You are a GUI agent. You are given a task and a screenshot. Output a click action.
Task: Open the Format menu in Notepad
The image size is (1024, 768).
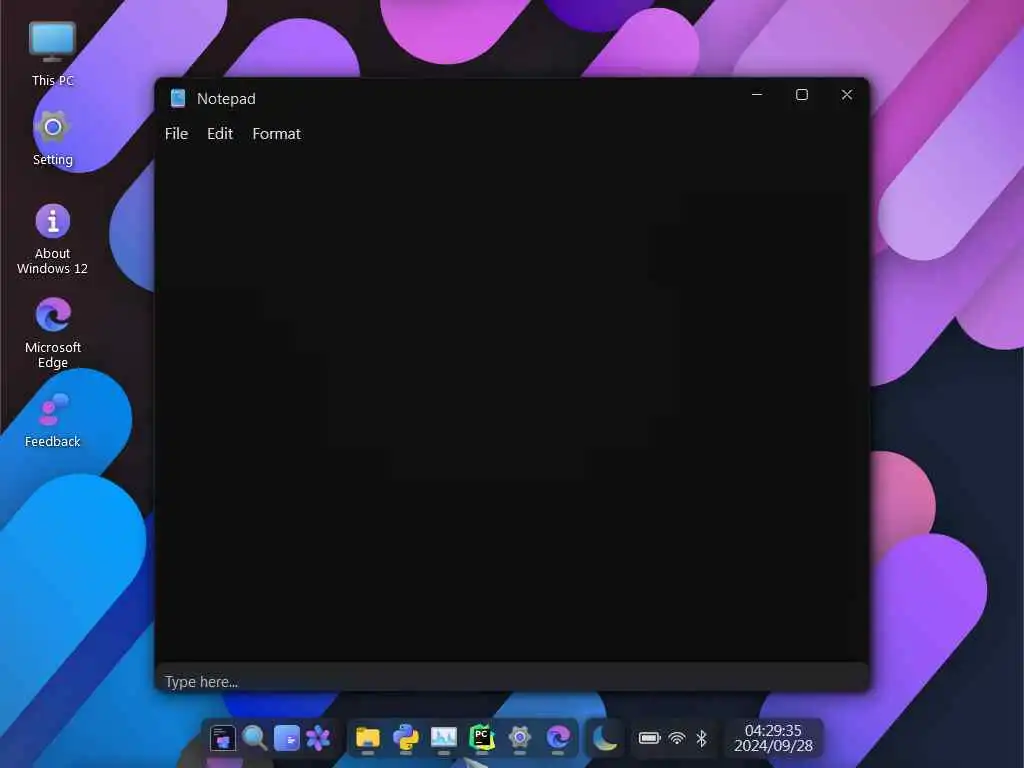tap(276, 133)
